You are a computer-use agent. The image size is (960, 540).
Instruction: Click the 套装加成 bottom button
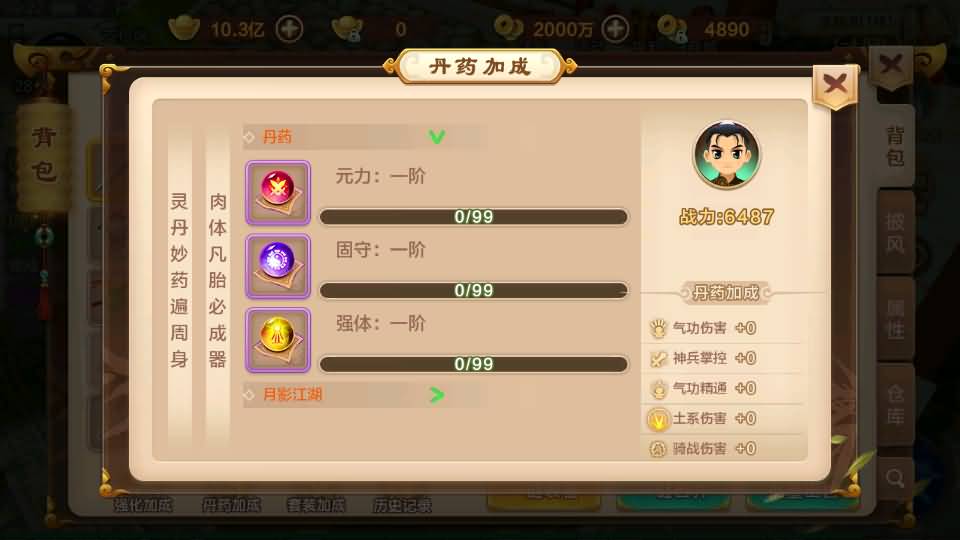click(316, 505)
